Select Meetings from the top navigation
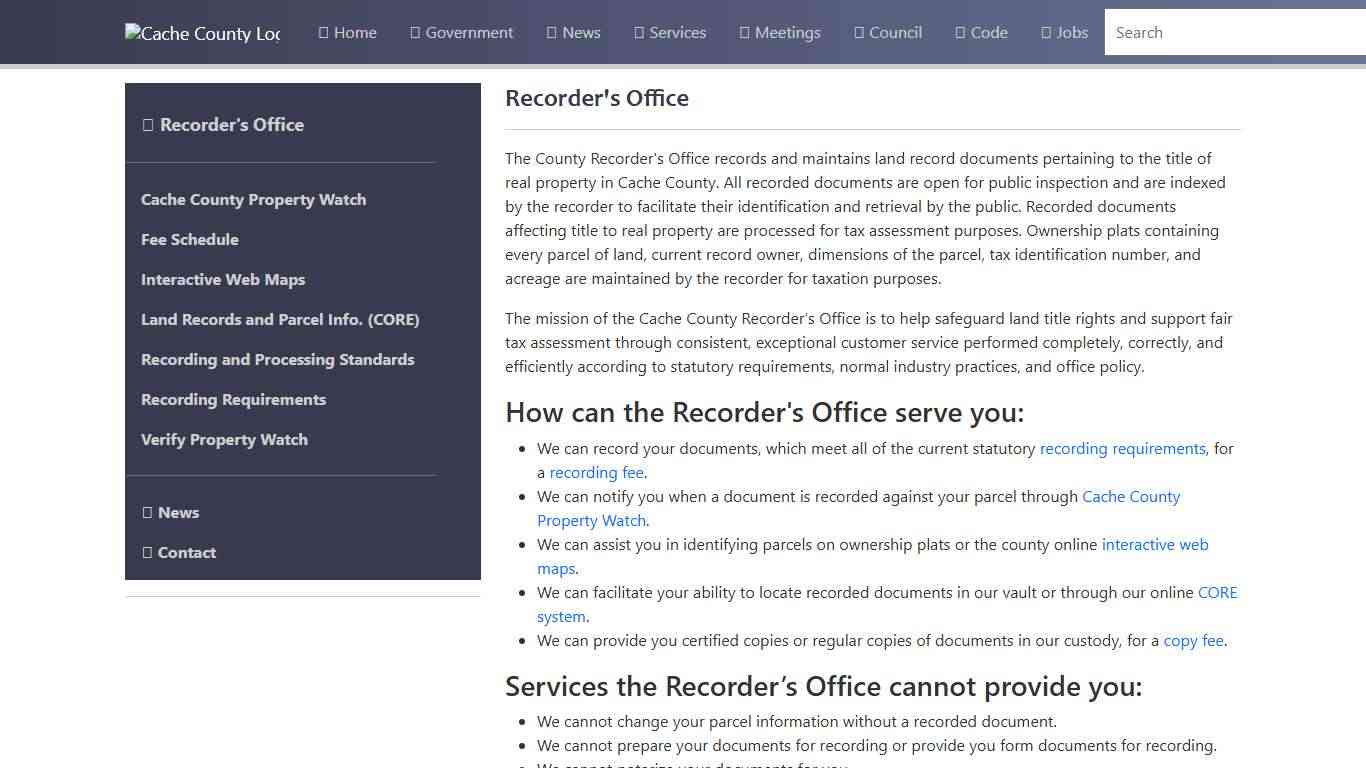Viewport: 1366px width, 768px height. click(x=786, y=32)
